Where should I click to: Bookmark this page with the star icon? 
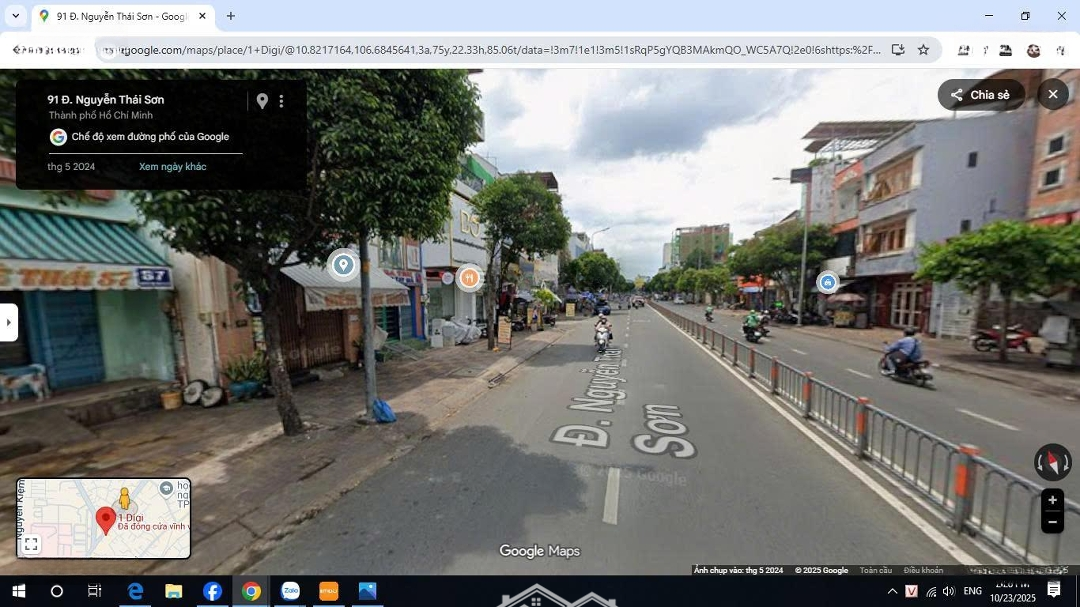tap(923, 50)
